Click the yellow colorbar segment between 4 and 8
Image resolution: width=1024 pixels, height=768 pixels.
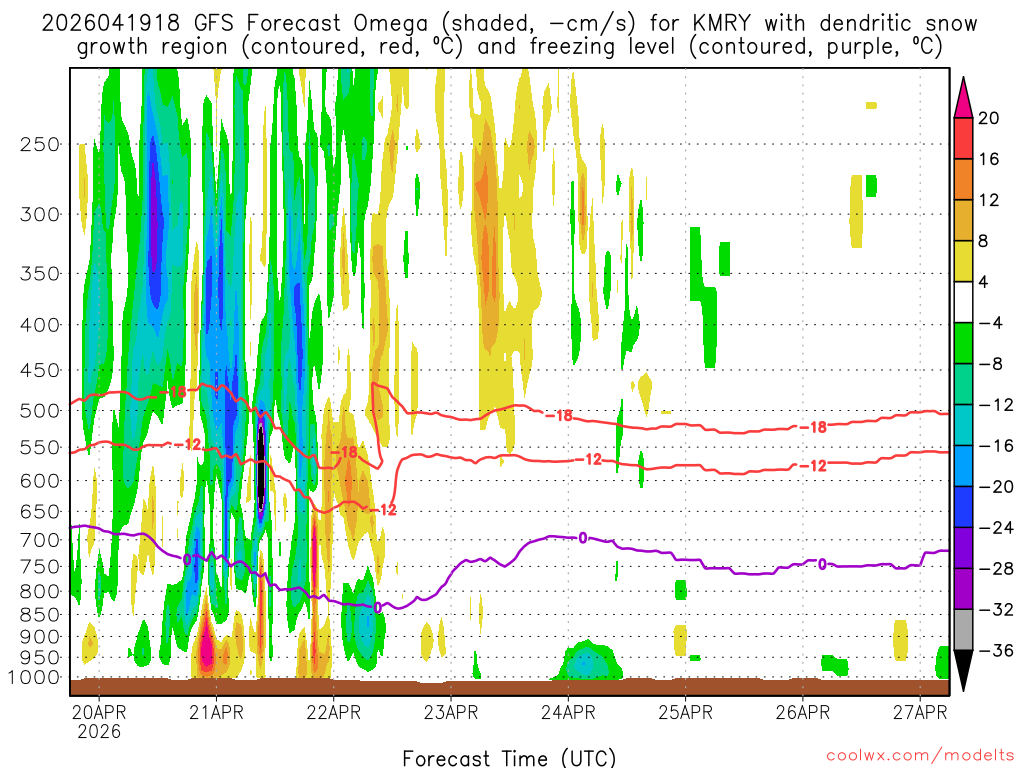[x=963, y=261]
